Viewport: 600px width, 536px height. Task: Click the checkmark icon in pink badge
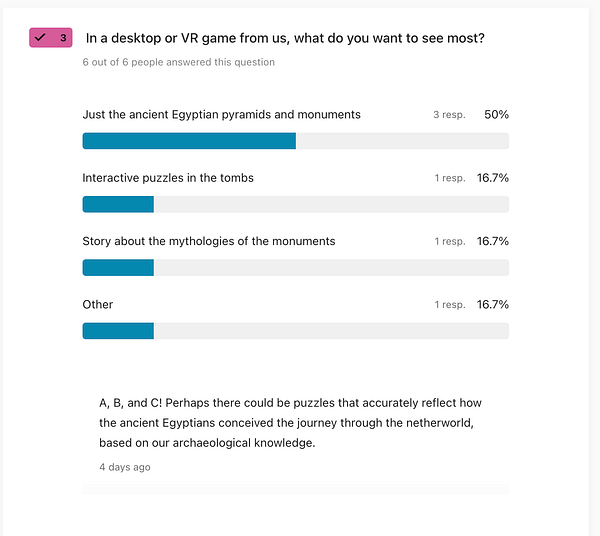40,38
